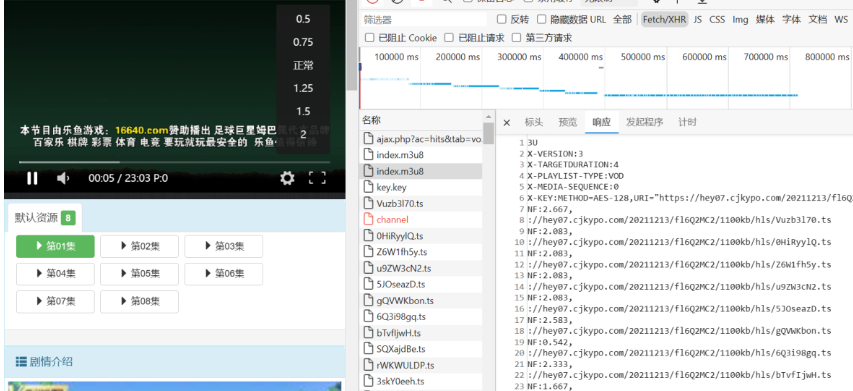Image resolution: width=853 pixels, height=391 pixels.
Task: Select the Vuzb3l70.ts request
Action: click(x=421, y=203)
